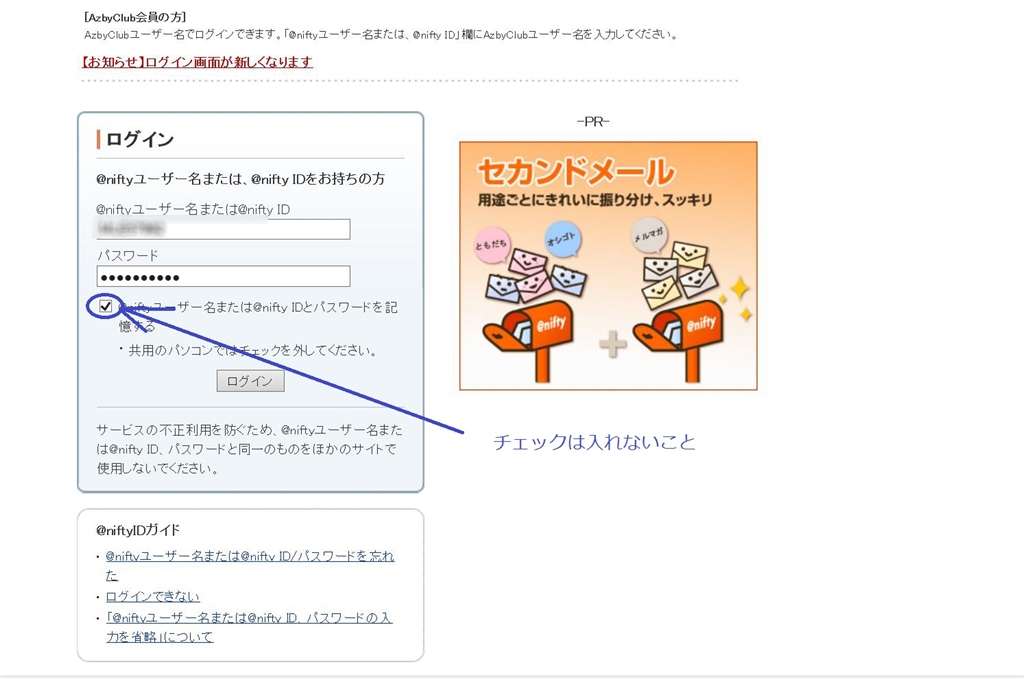This screenshot has height=679, width=1024.
Task: Open the forgot @nifty ID/password link
Action: click(250, 565)
